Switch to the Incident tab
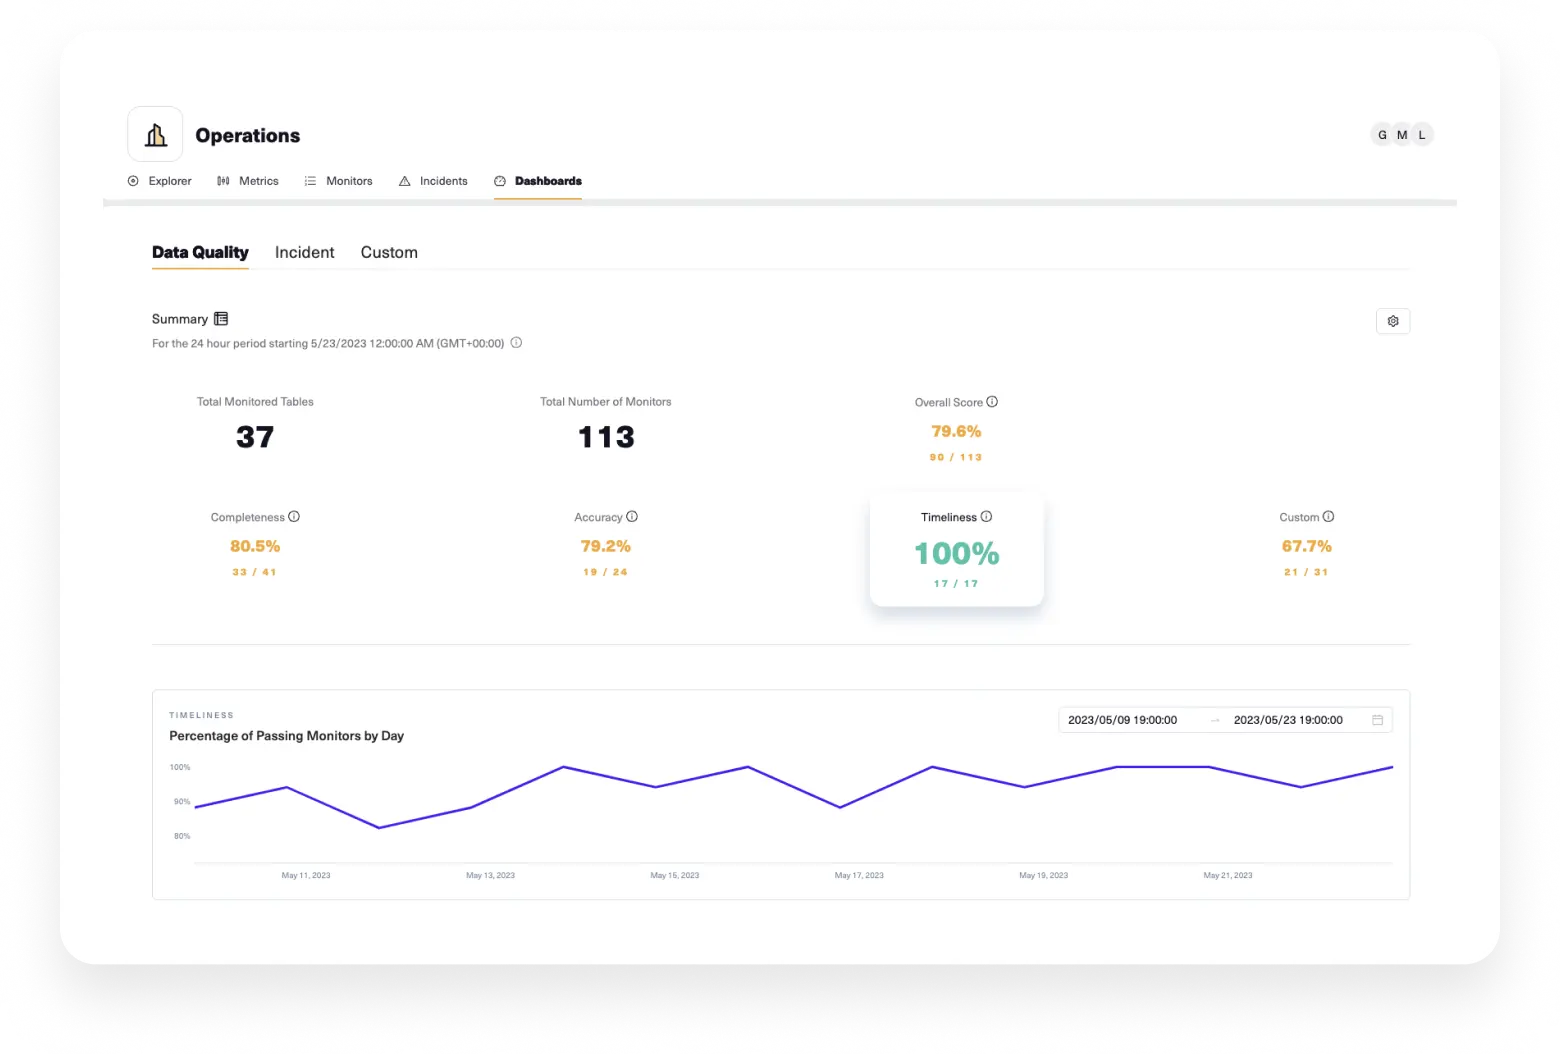 coord(304,252)
